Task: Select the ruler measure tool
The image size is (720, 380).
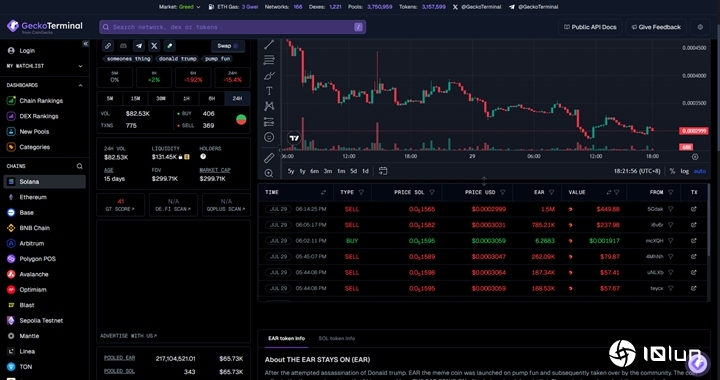Action: [x=269, y=158]
